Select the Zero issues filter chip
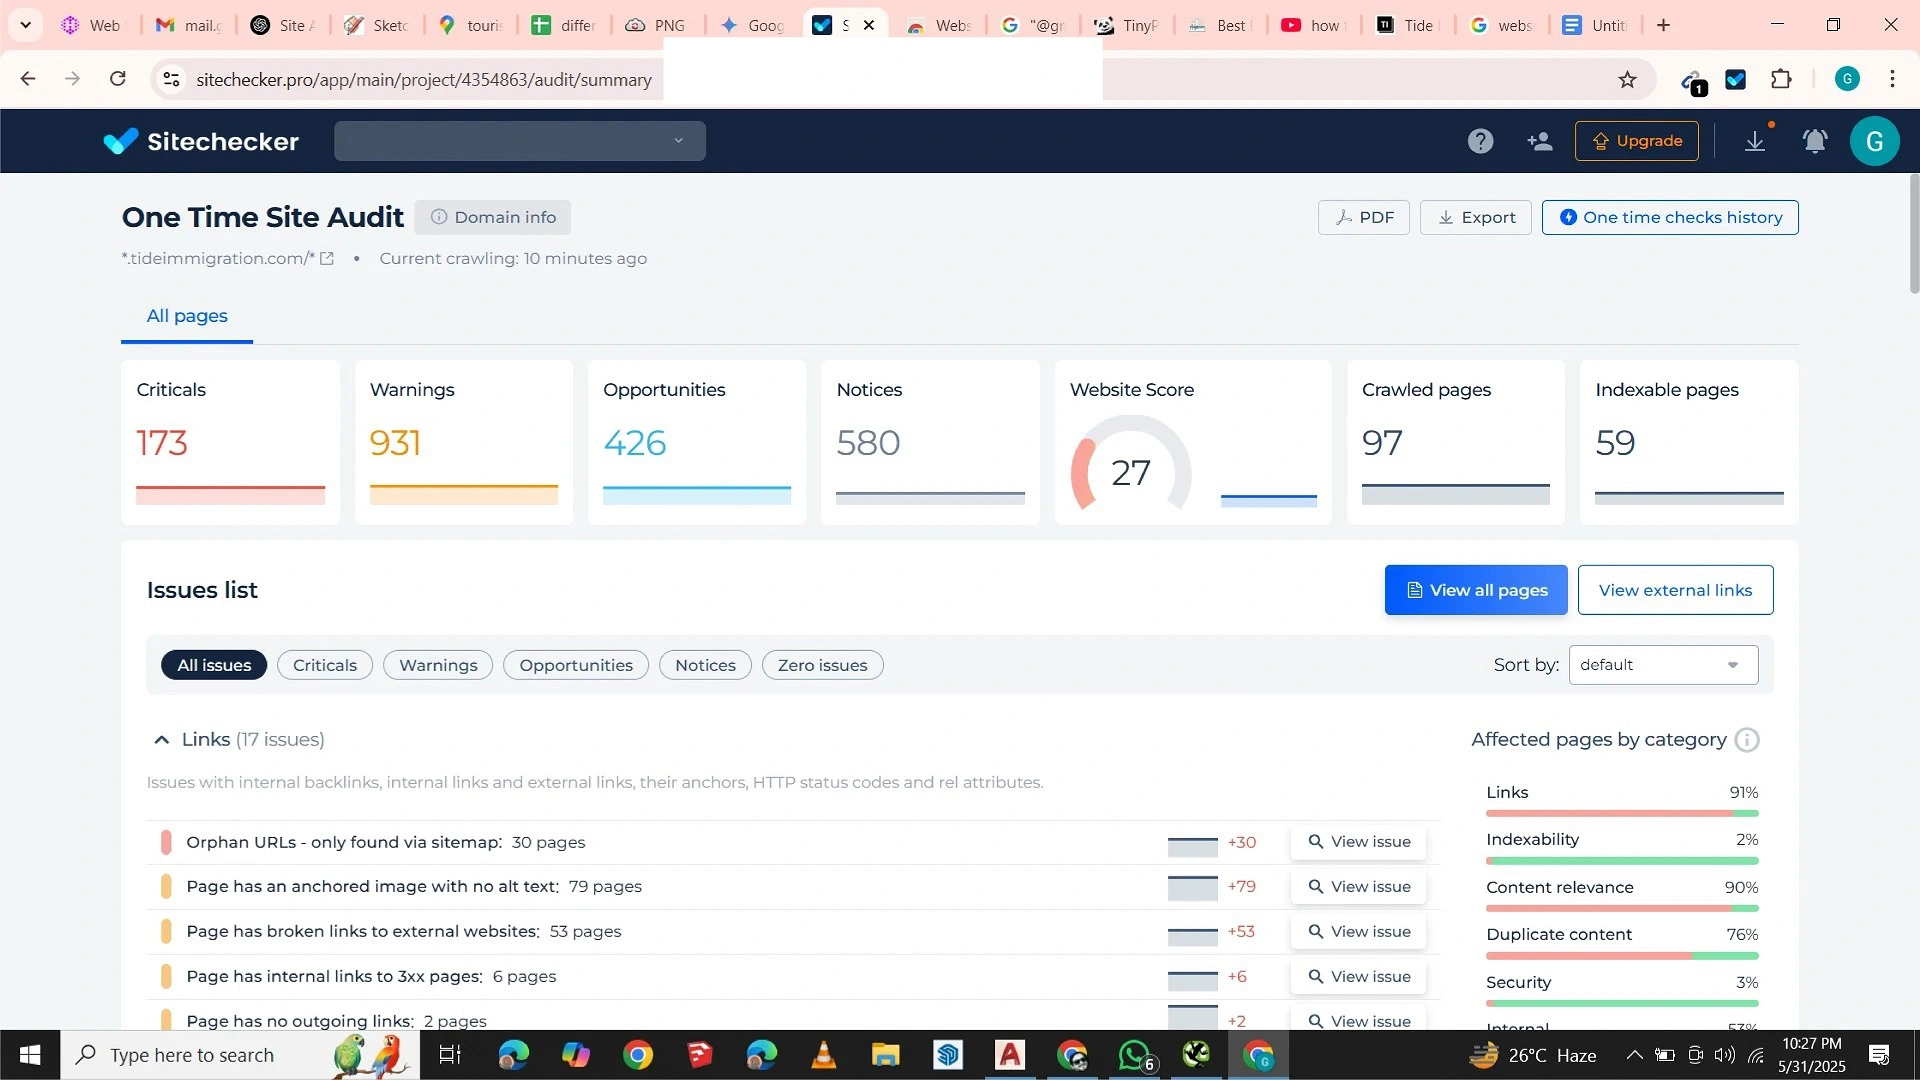The width and height of the screenshot is (1920, 1080). (822, 665)
